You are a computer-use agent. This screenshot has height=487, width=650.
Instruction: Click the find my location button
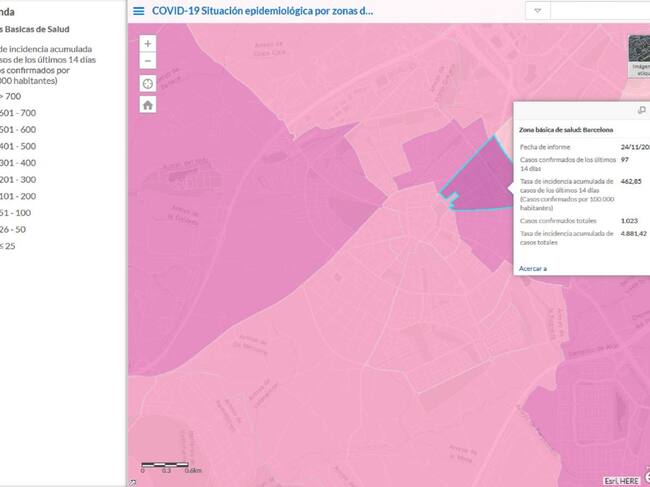(x=148, y=83)
